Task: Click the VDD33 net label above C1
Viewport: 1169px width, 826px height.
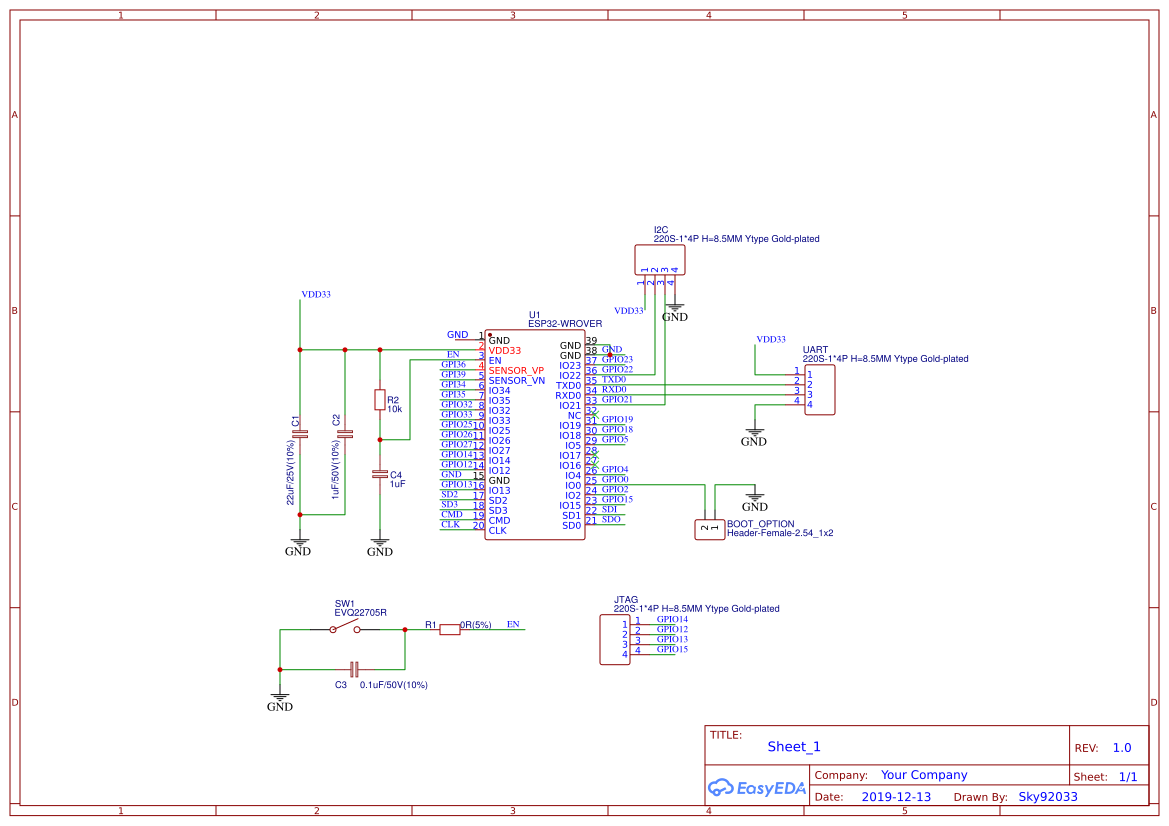Action: pyautogui.click(x=314, y=294)
